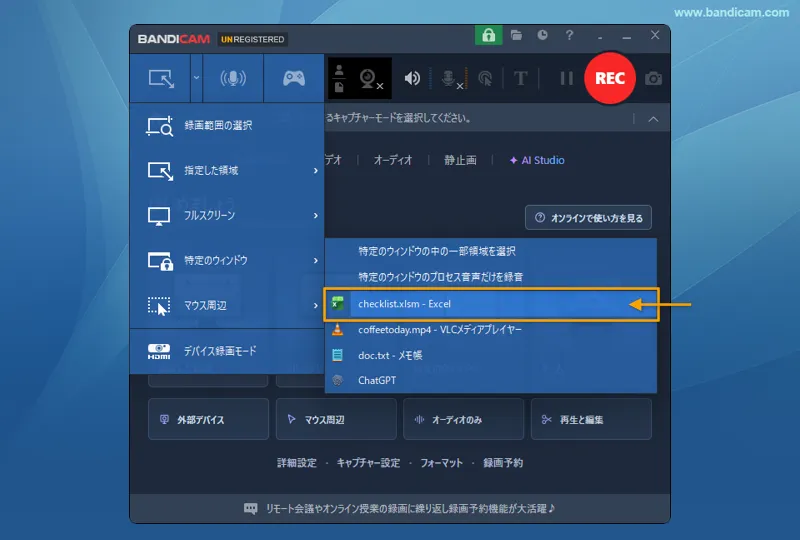Image resolution: width=800 pixels, height=540 pixels.
Task: Choose ChatGPT window entry
Action: tap(491, 380)
